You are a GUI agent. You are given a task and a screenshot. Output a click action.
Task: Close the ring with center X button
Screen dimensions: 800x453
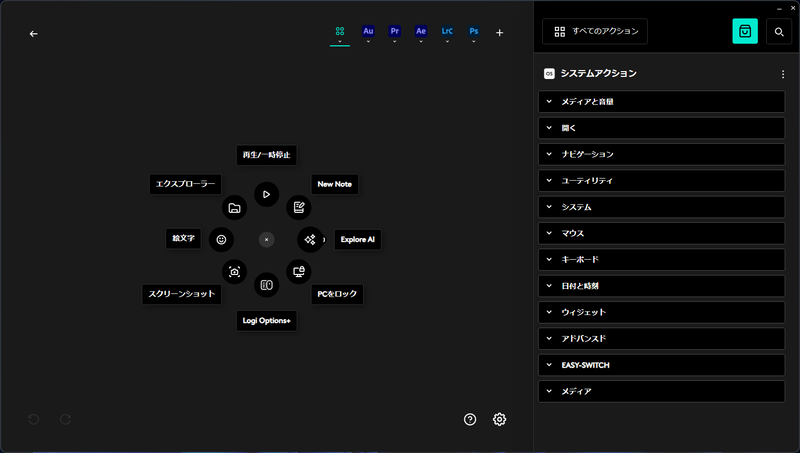coord(266,239)
